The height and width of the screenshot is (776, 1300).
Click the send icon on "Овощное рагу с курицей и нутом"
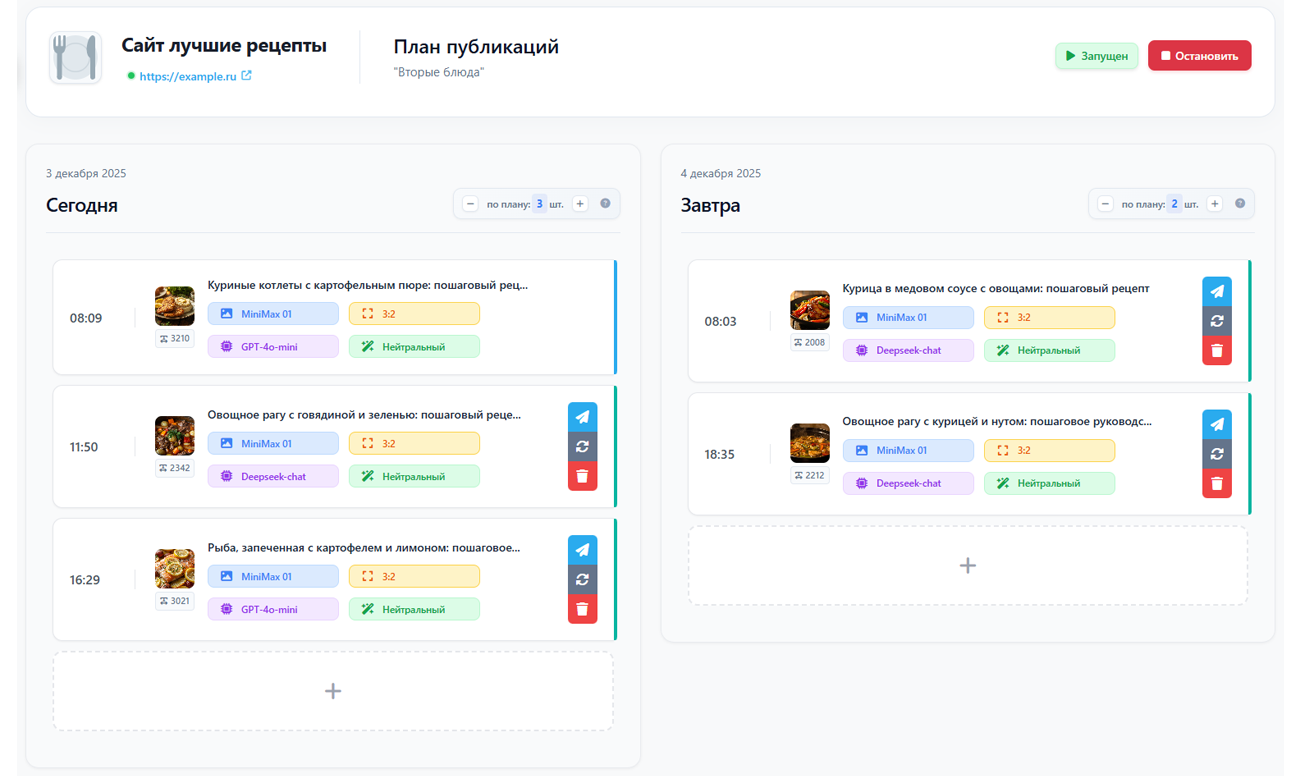pyautogui.click(x=1217, y=423)
